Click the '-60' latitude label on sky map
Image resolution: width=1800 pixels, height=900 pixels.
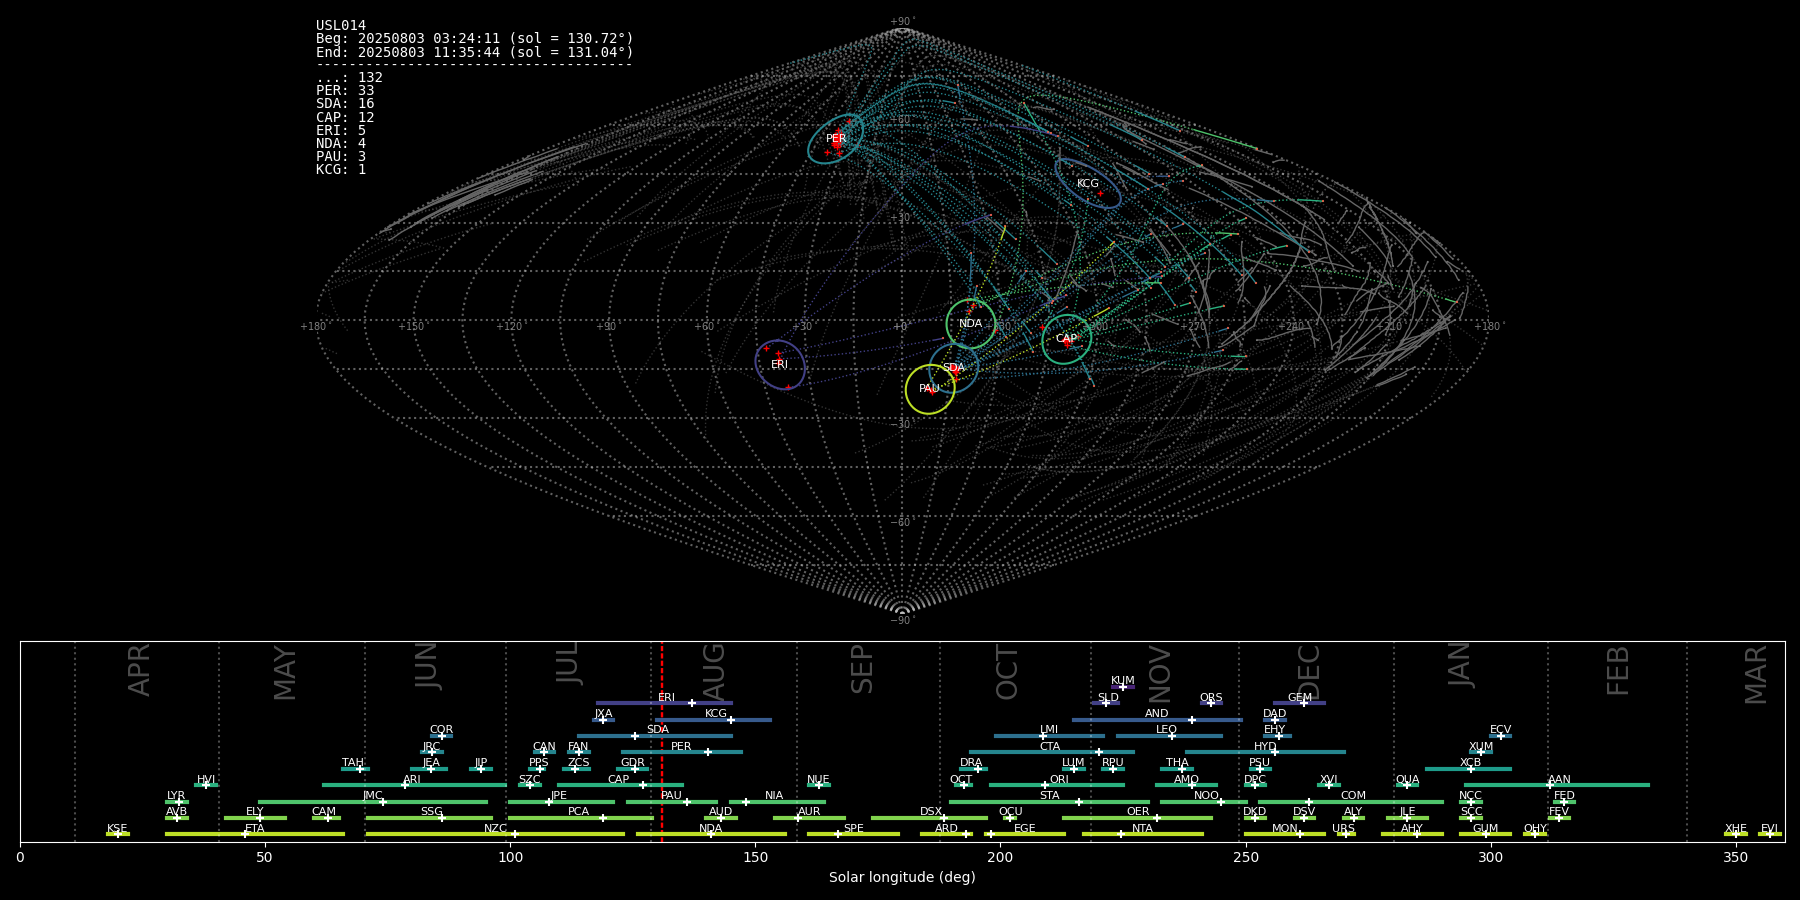tap(901, 523)
